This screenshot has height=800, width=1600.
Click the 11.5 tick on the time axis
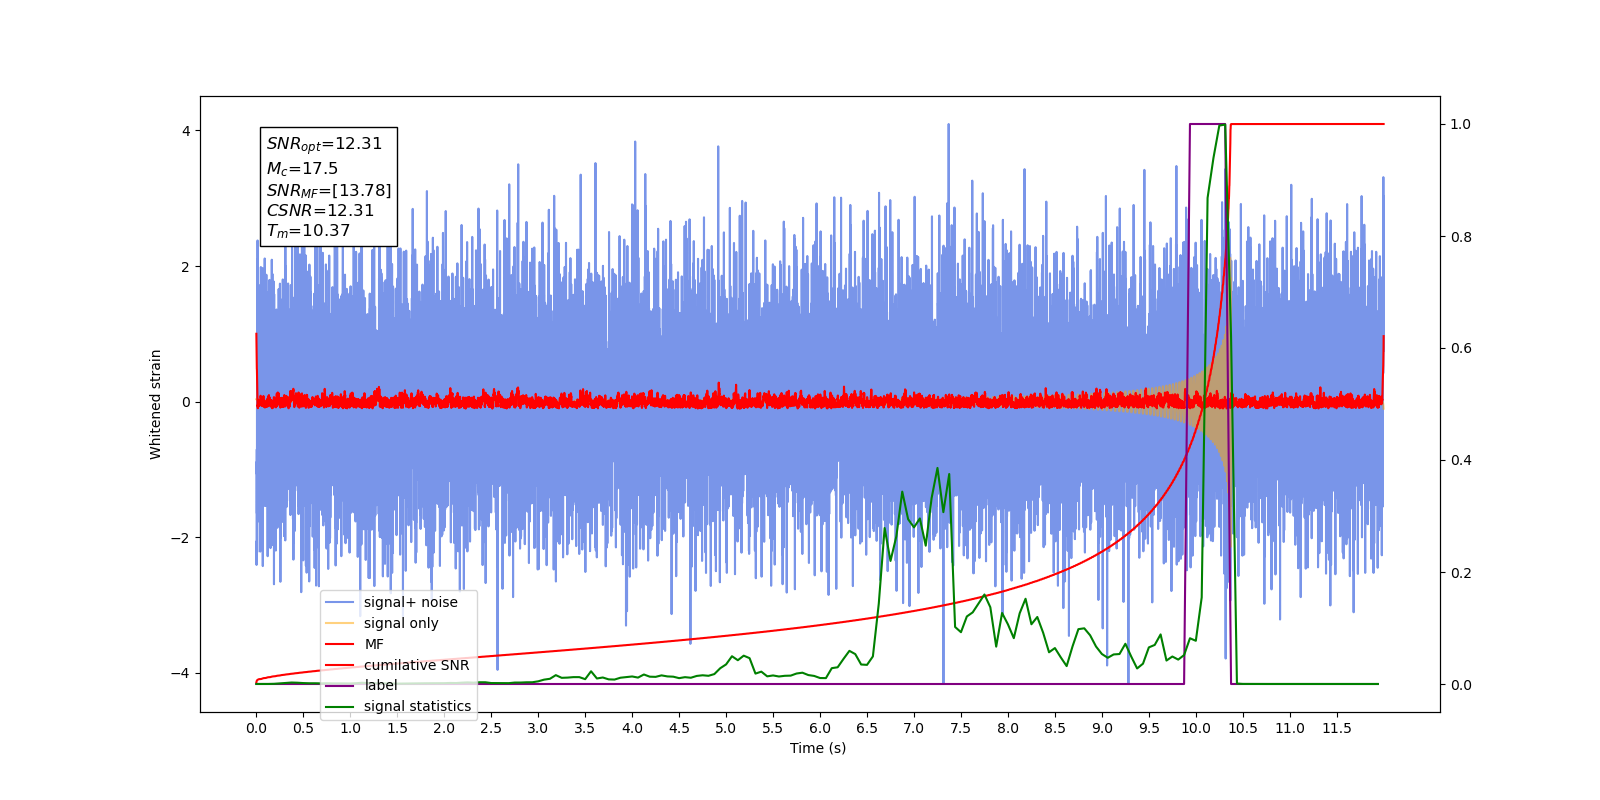coord(1337,728)
